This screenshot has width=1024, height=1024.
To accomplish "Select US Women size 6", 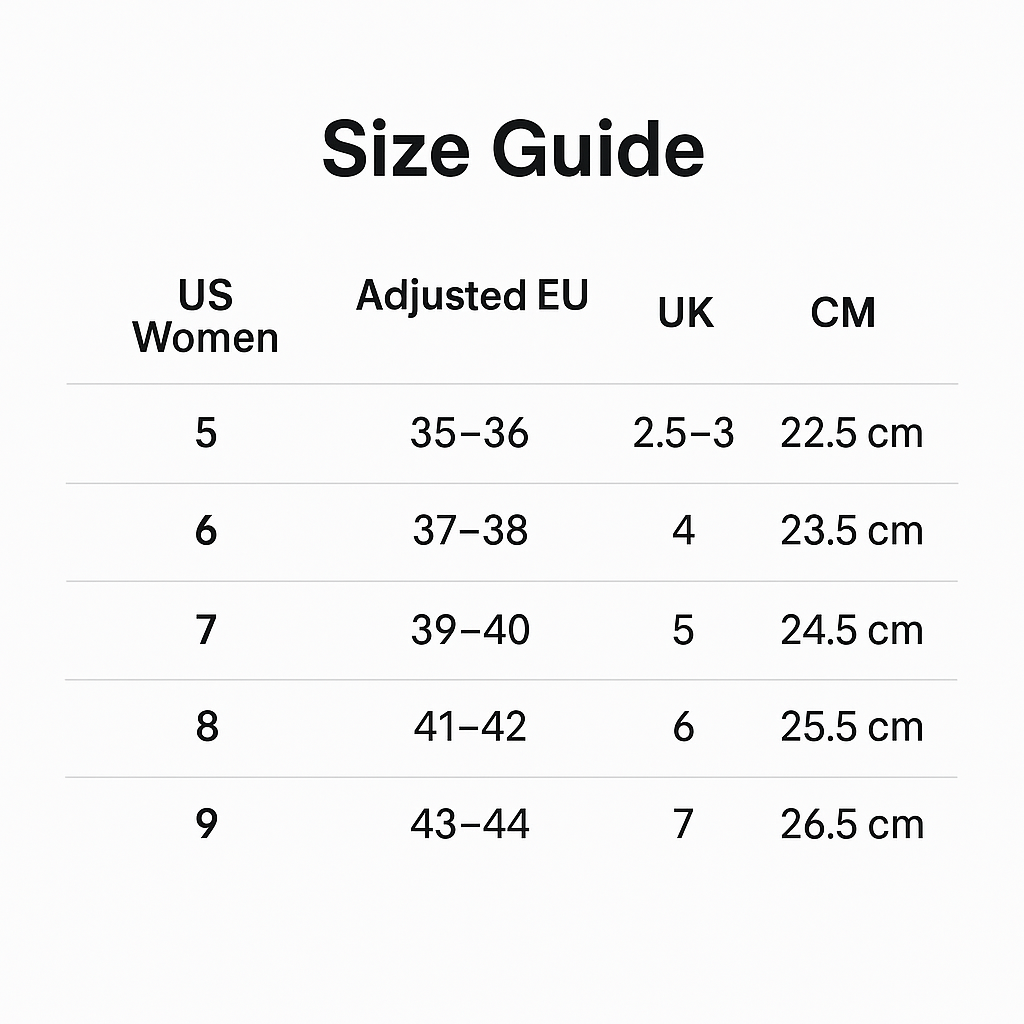I will [206, 530].
